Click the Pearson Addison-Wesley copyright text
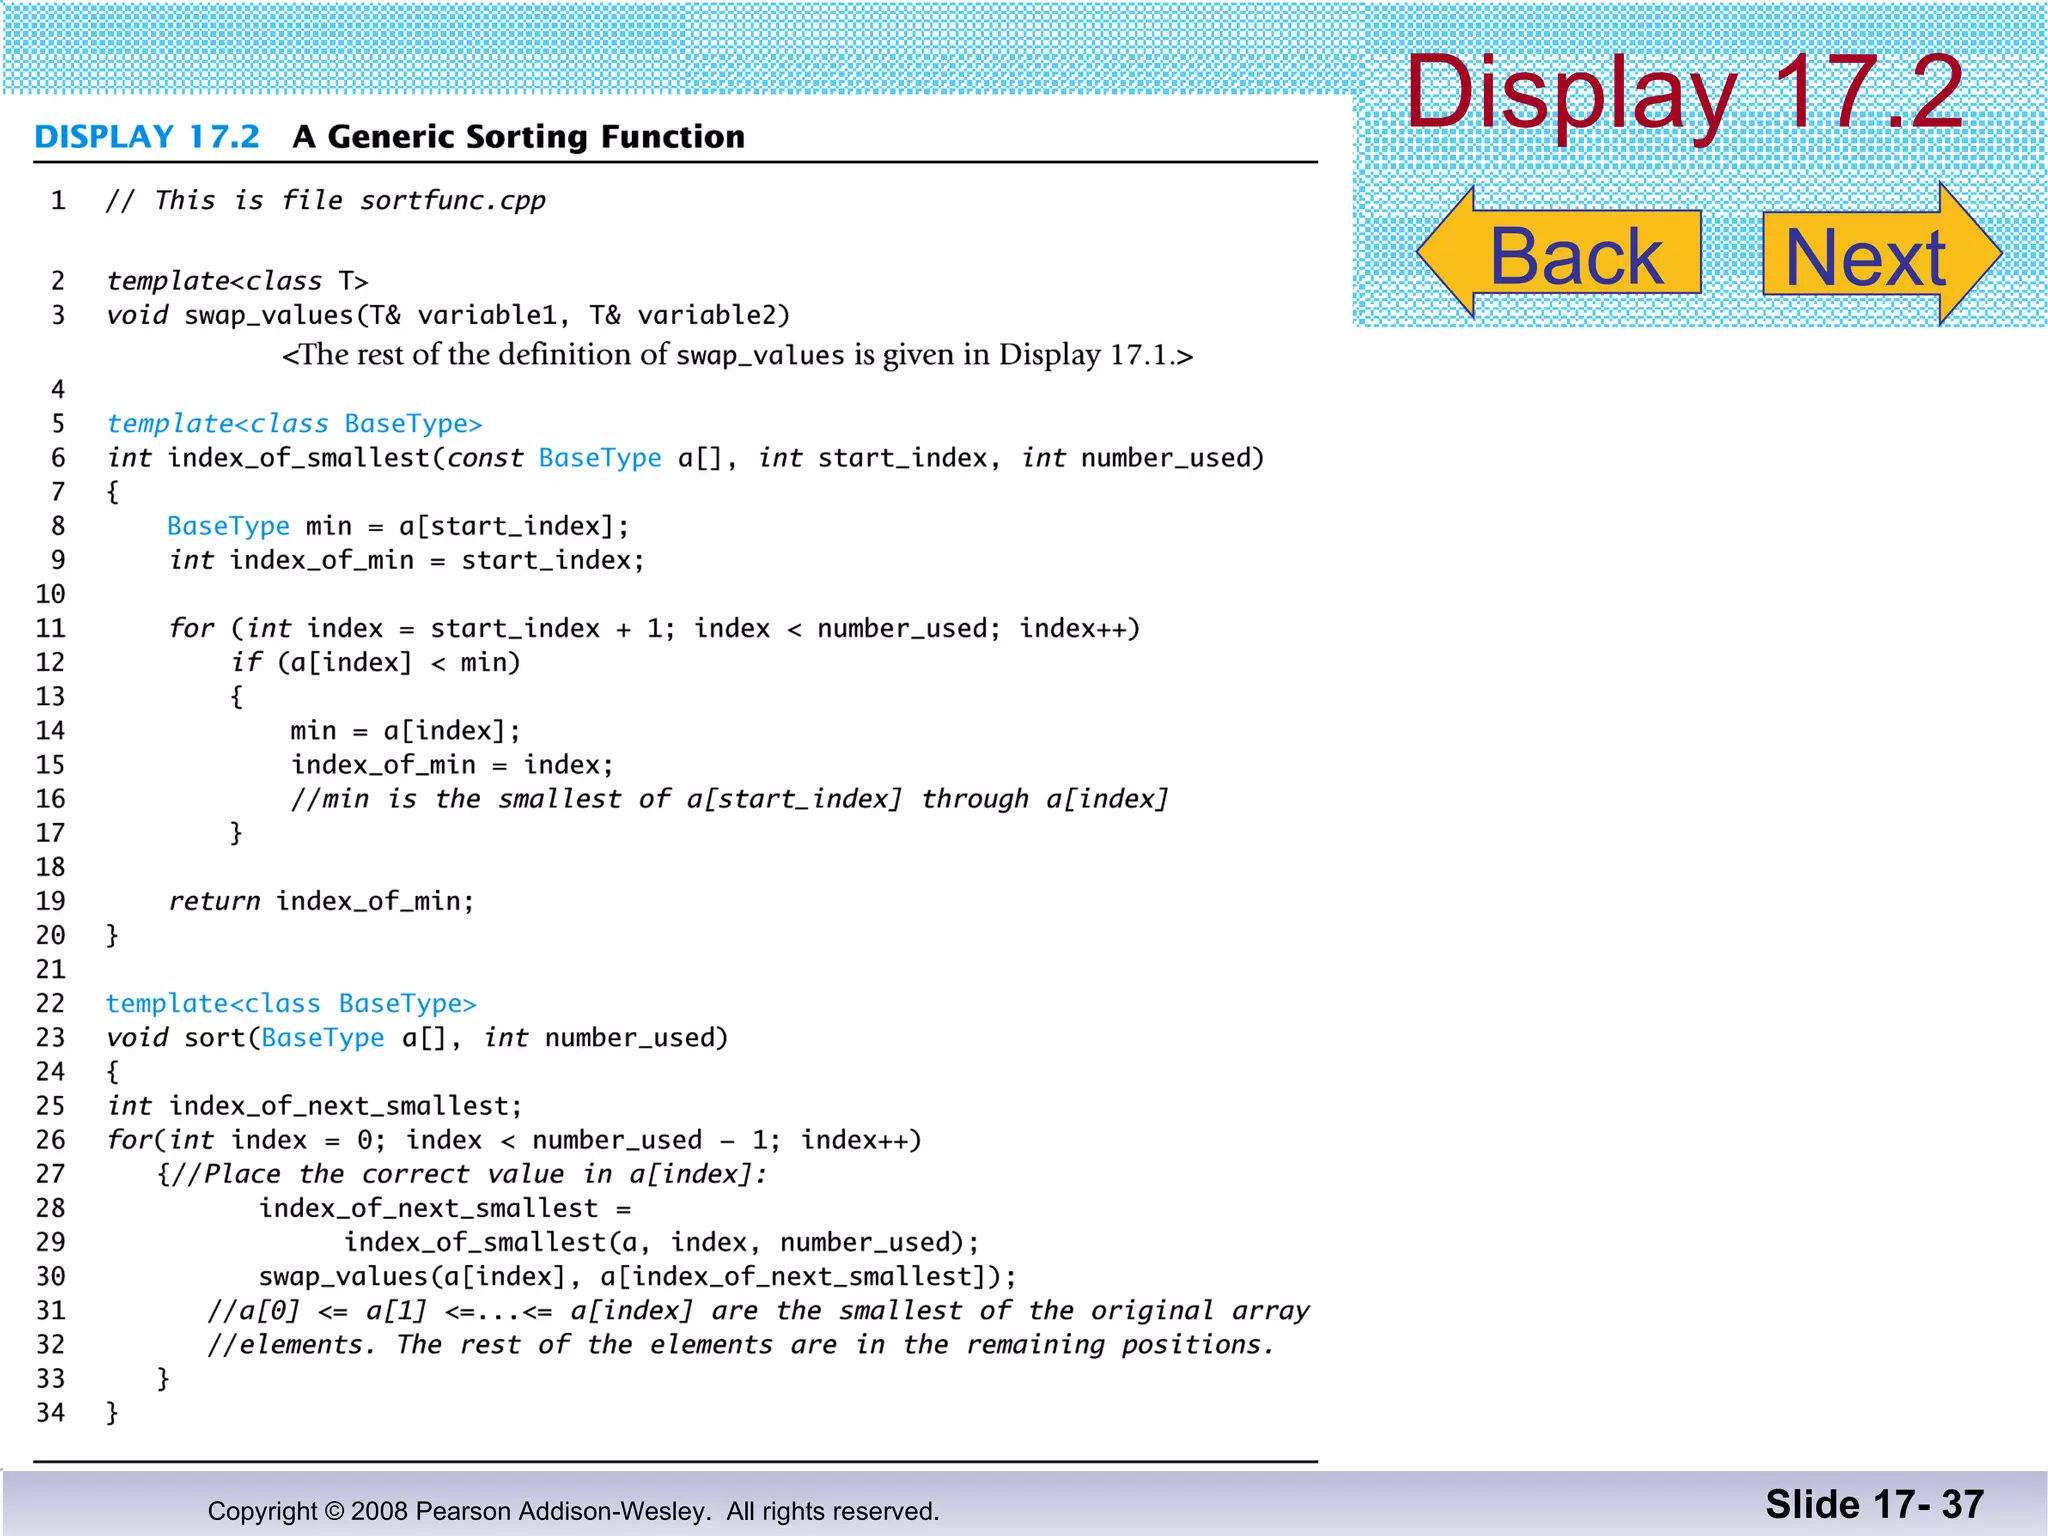The width and height of the screenshot is (2048, 1536). click(573, 1511)
